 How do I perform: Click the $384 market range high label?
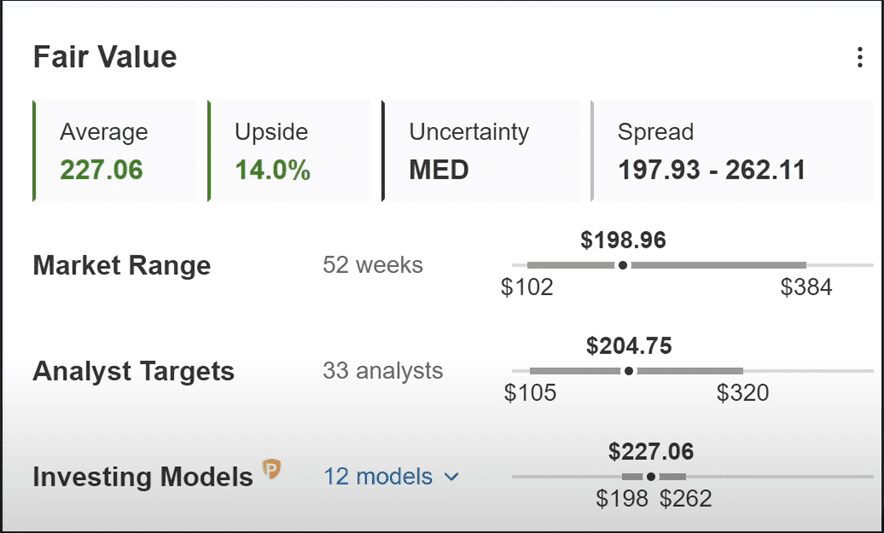pos(806,288)
